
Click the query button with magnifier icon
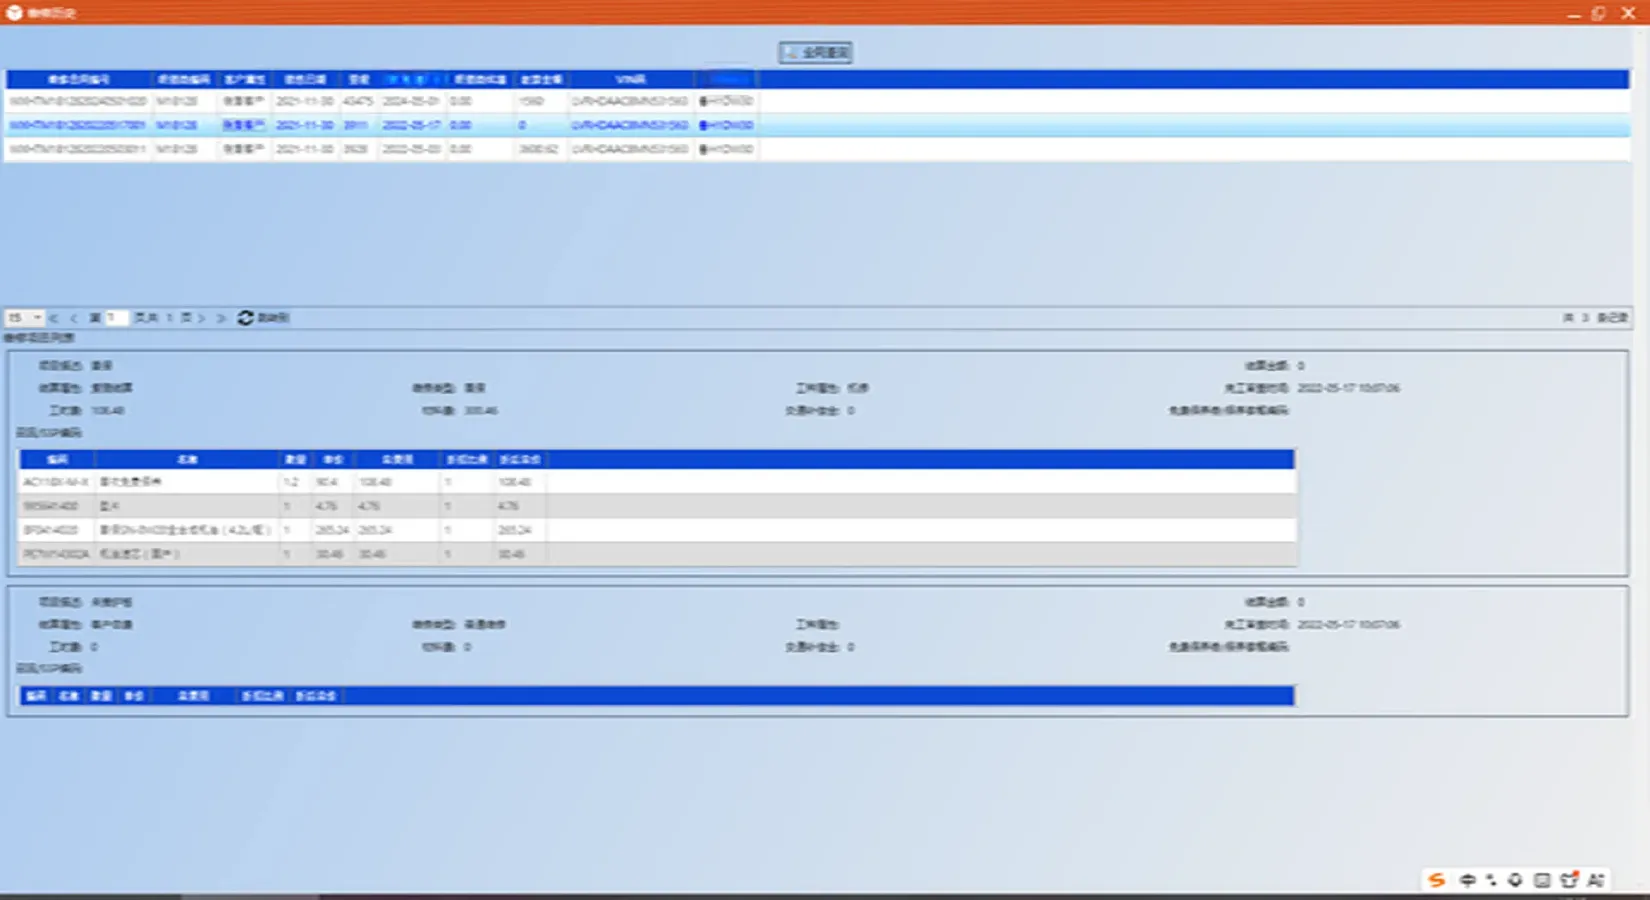(x=815, y=52)
